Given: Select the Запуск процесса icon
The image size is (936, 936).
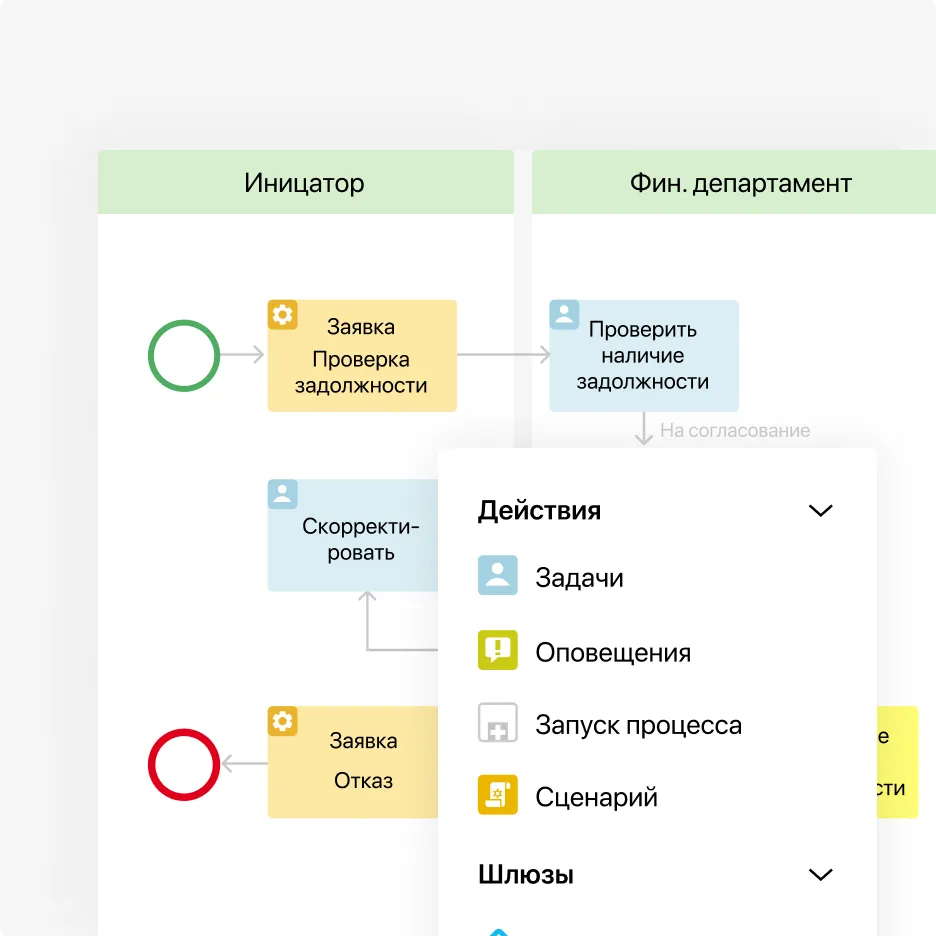Looking at the screenshot, I should [x=497, y=724].
